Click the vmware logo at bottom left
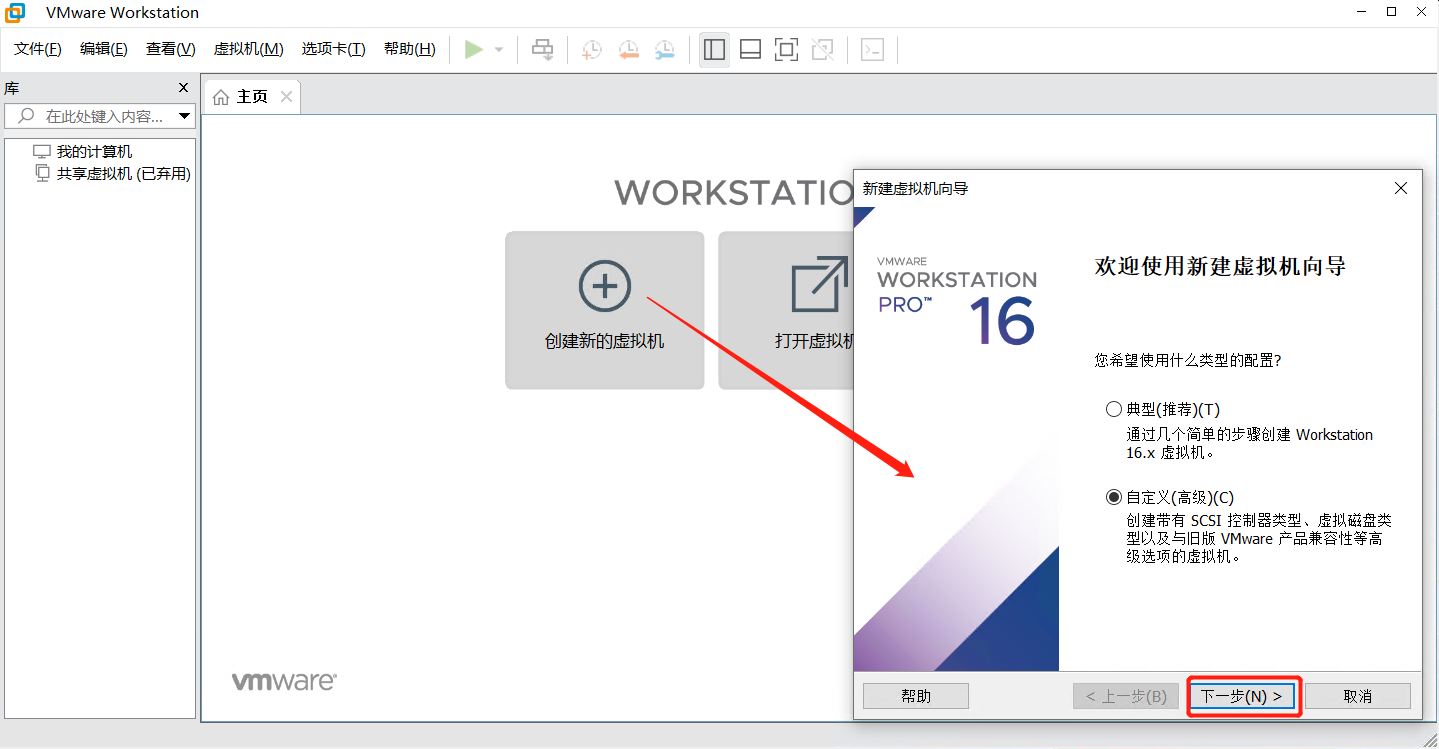1439x749 pixels. pos(284,682)
